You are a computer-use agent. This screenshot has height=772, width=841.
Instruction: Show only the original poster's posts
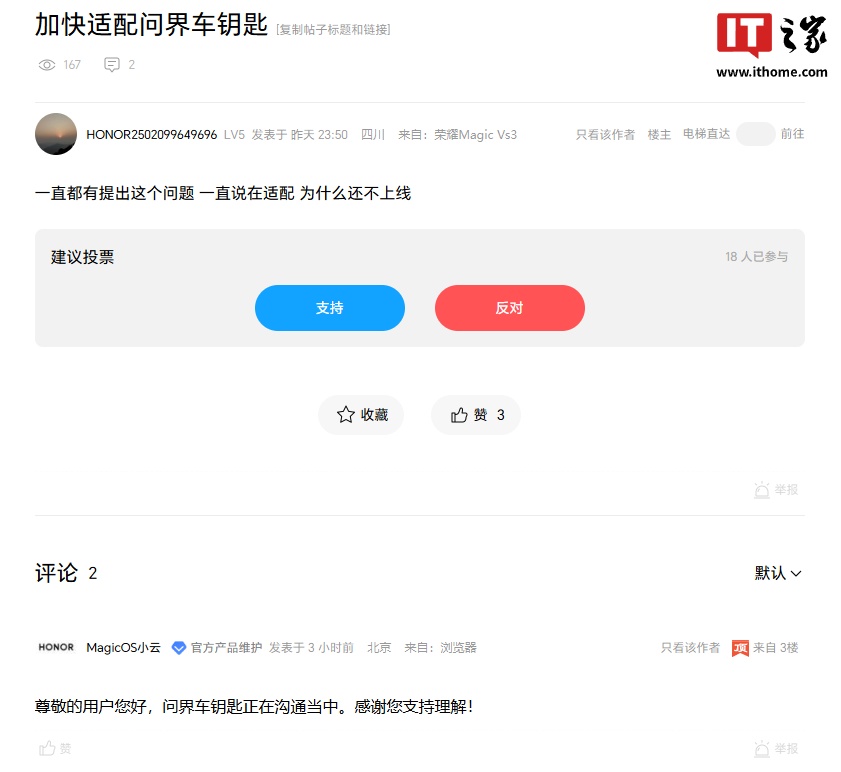(x=605, y=135)
